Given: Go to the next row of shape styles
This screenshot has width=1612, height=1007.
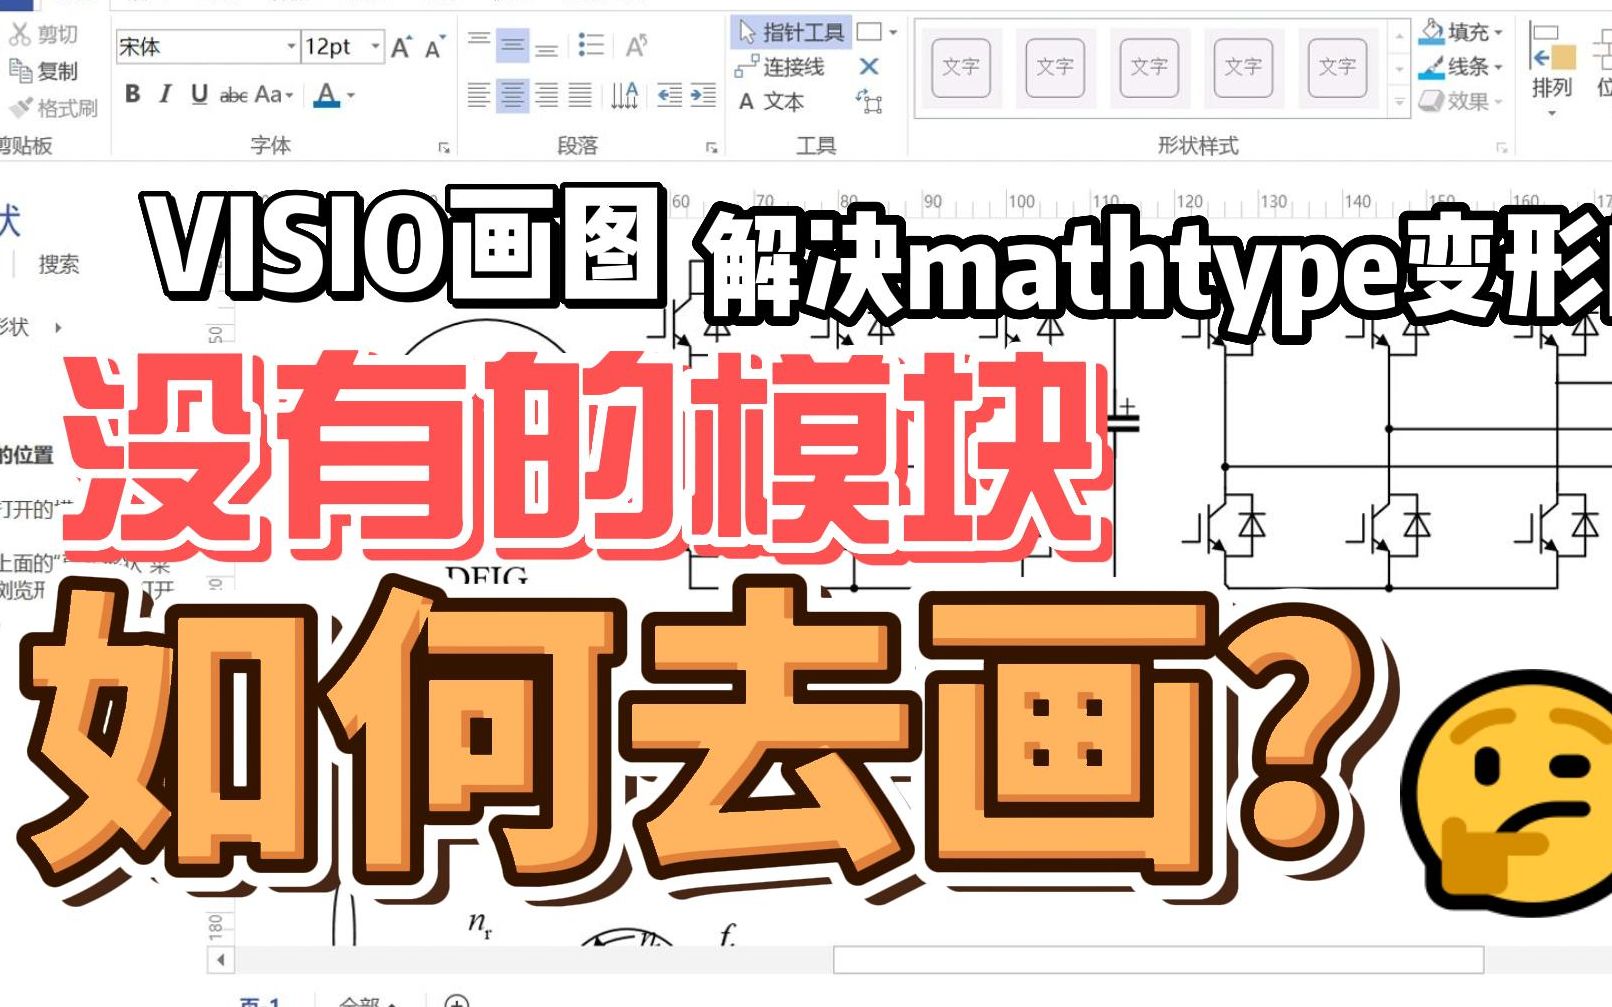Looking at the screenshot, I should [1399, 69].
